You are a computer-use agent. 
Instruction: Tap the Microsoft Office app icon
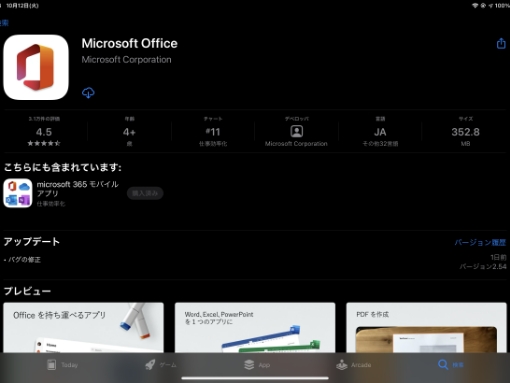pyautogui.click(x=36, y=67)
